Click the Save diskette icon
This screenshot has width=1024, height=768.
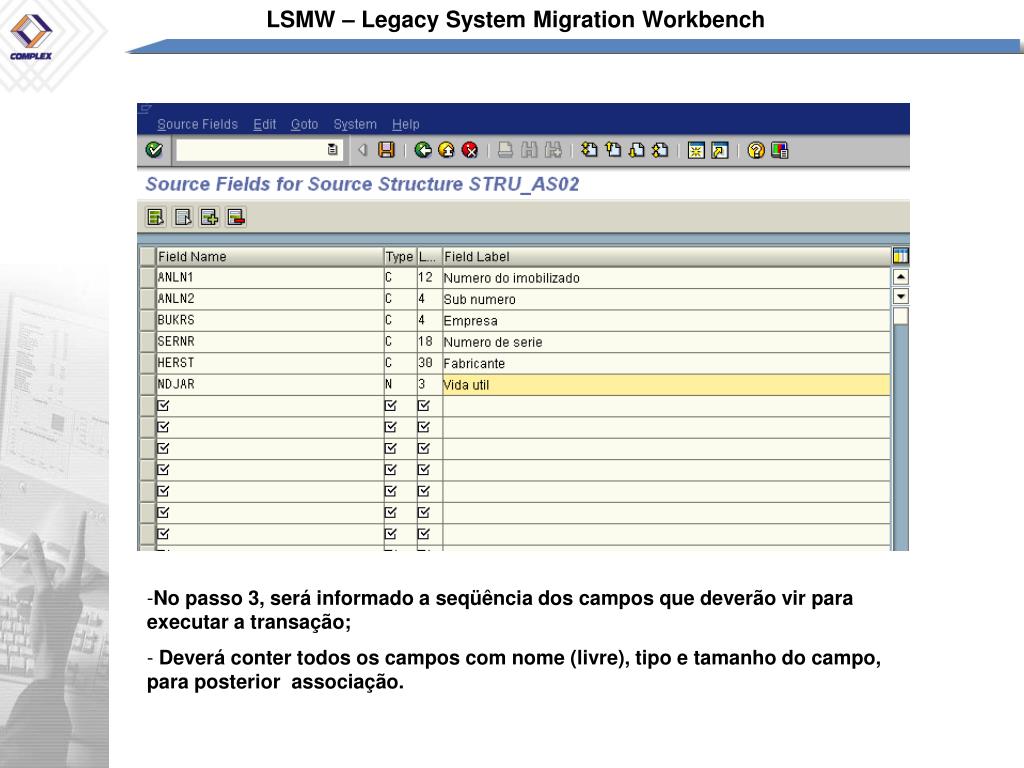[x=387, y=150]
